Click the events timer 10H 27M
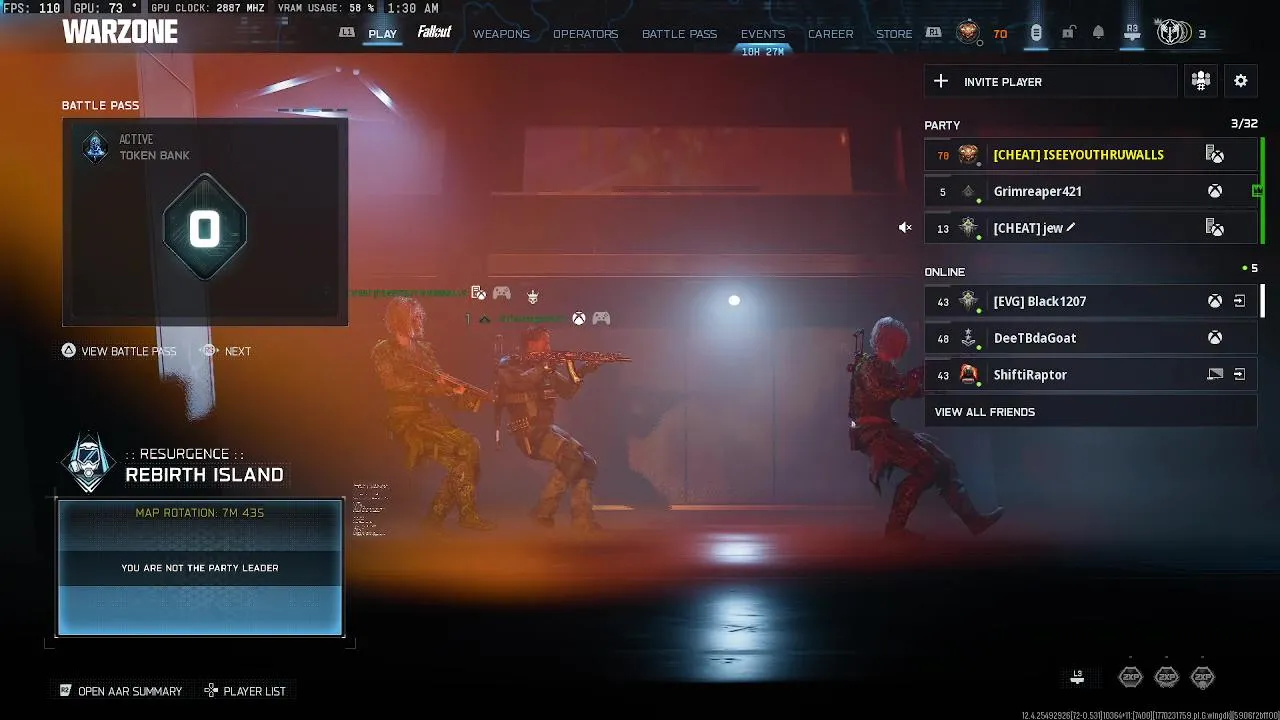The height and width of the screenshot is (720, 1280). [762, 51]
